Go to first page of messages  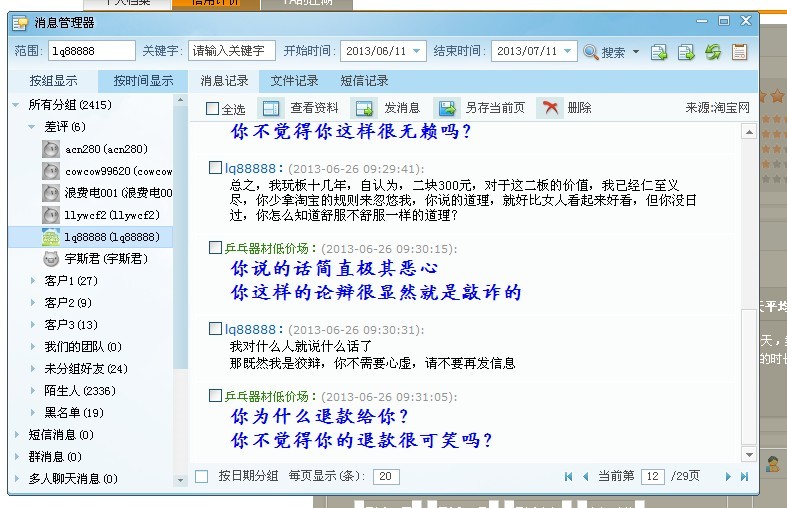568,476
